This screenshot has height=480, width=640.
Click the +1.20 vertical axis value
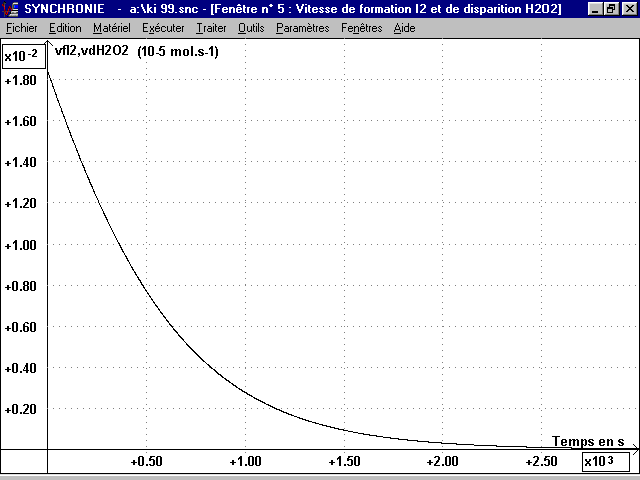pyautogui.click(x=20, y=203)
